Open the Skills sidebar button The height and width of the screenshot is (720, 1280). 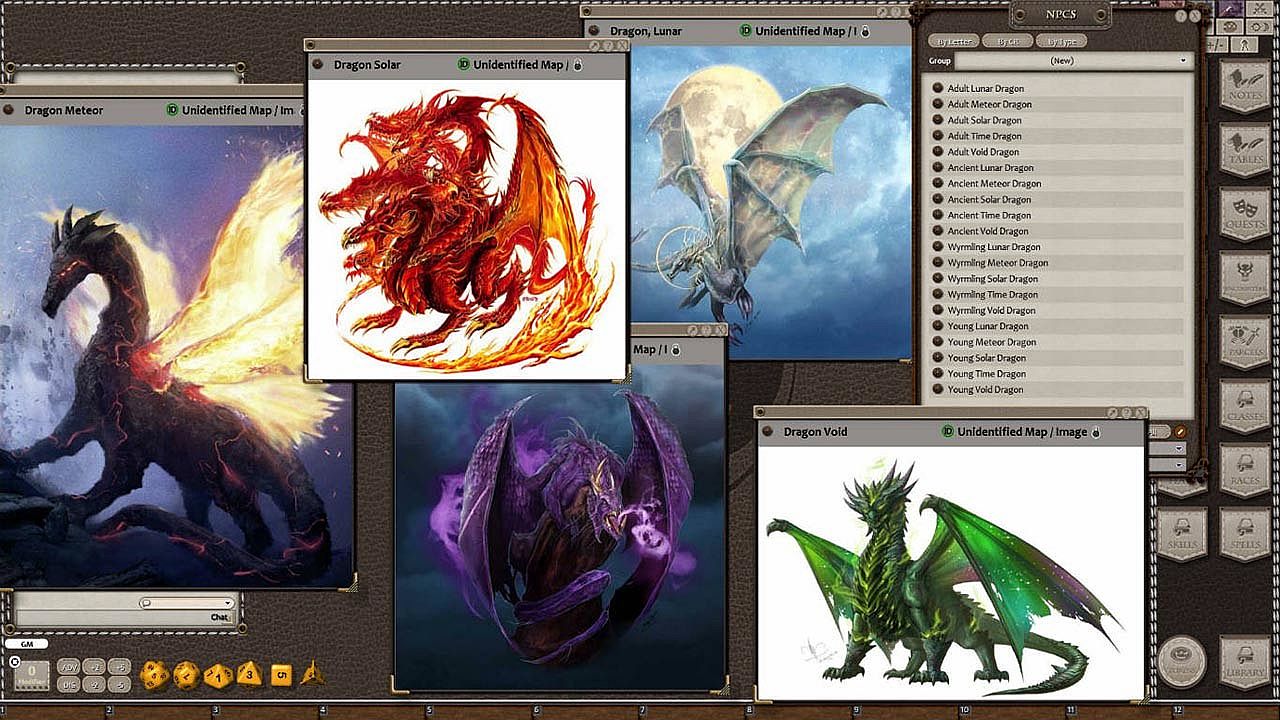(x=1181, y=534)
